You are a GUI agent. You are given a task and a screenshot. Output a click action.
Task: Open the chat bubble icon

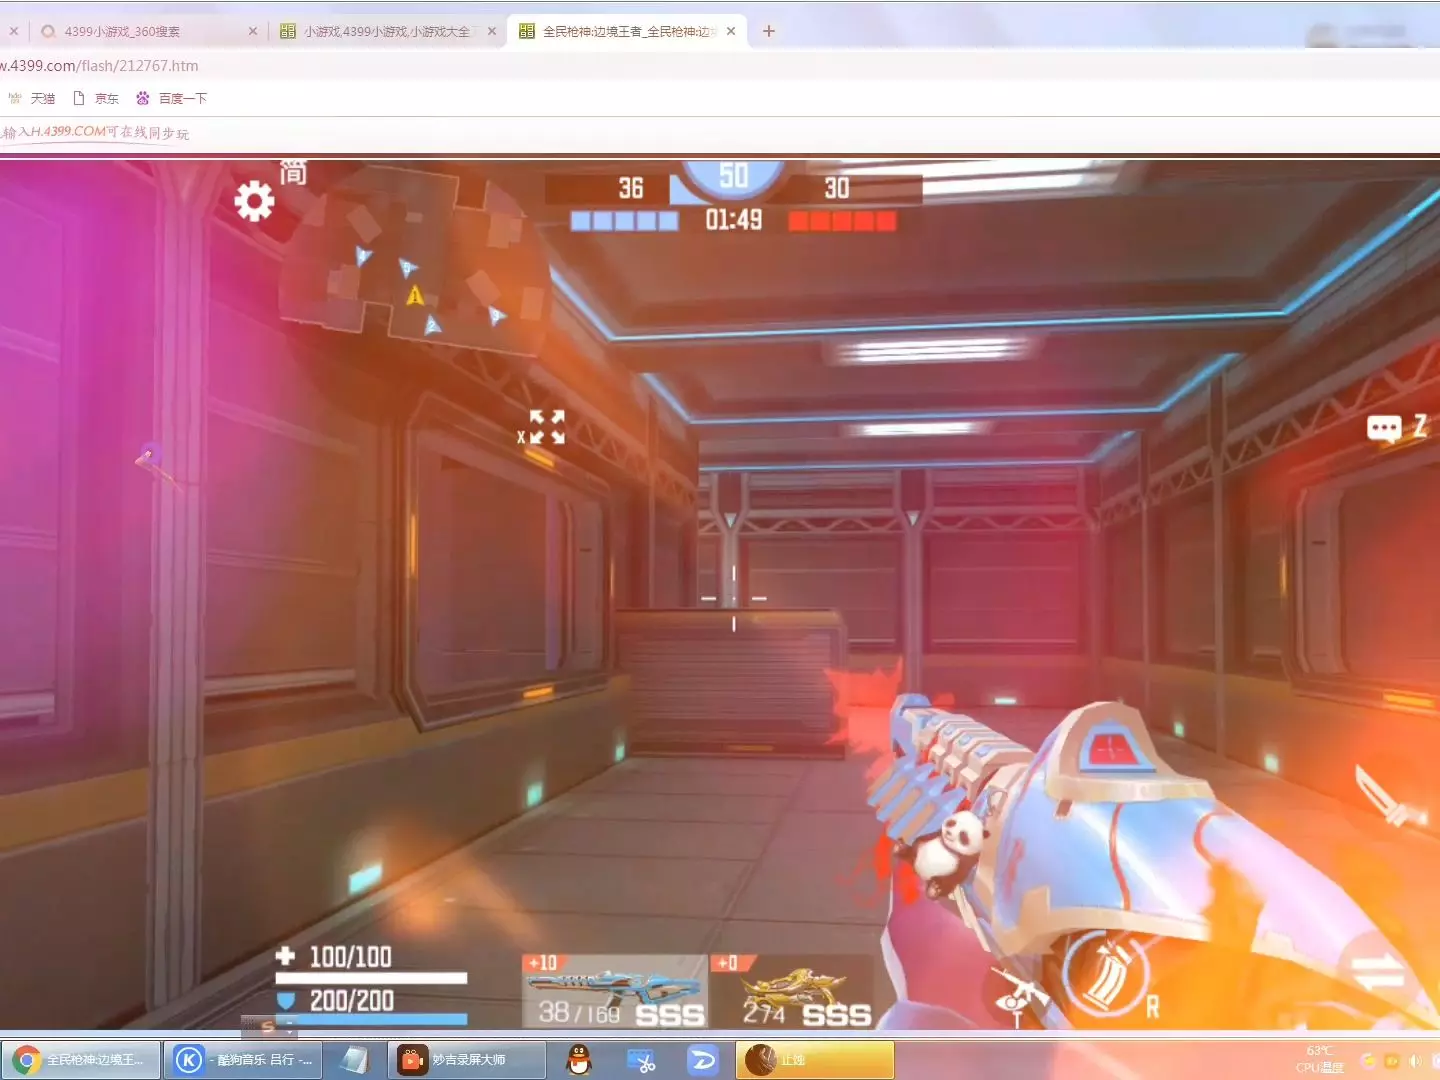(1384, 429)
